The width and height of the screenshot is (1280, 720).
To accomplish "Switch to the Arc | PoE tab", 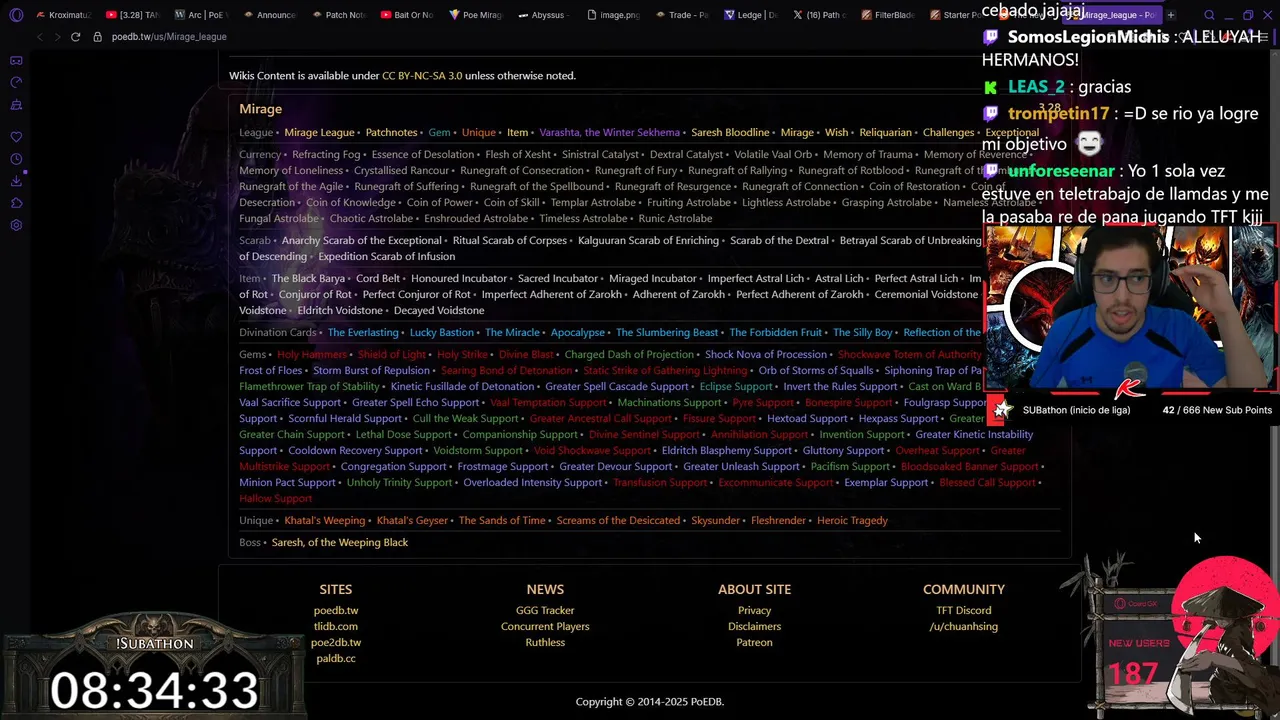I will coord(200,15).
